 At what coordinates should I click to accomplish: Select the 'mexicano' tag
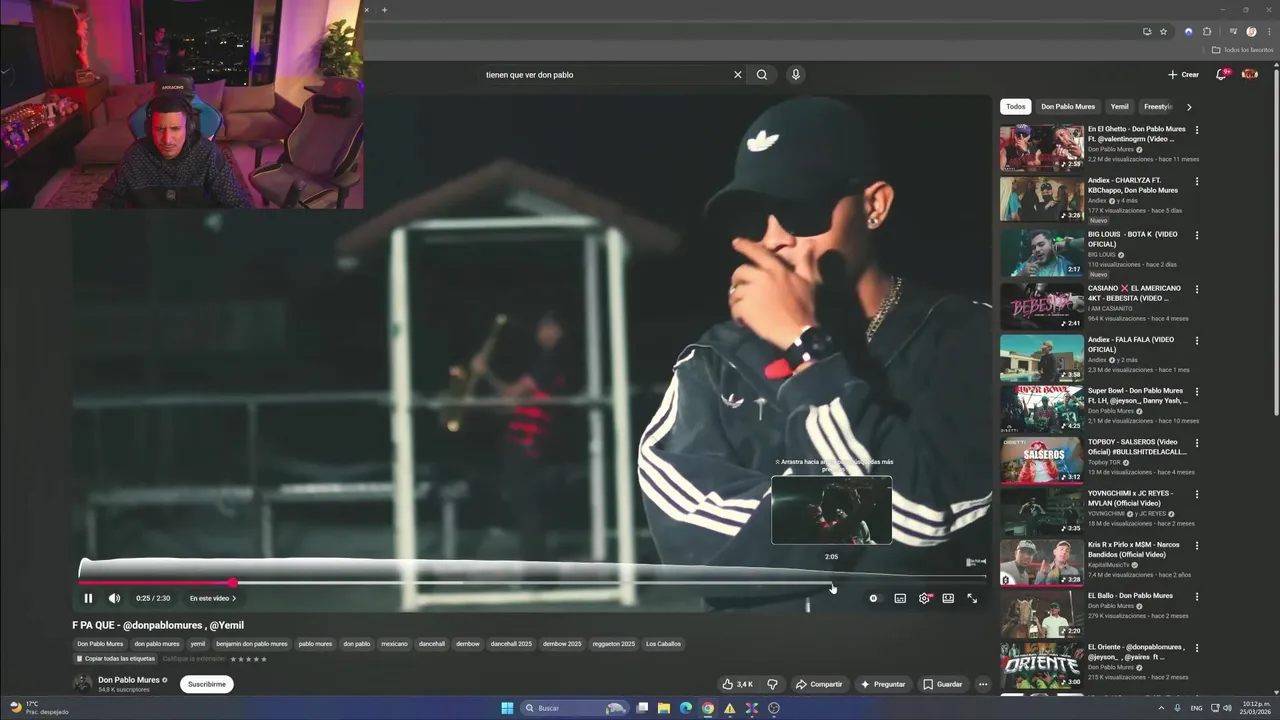[394, 644]
